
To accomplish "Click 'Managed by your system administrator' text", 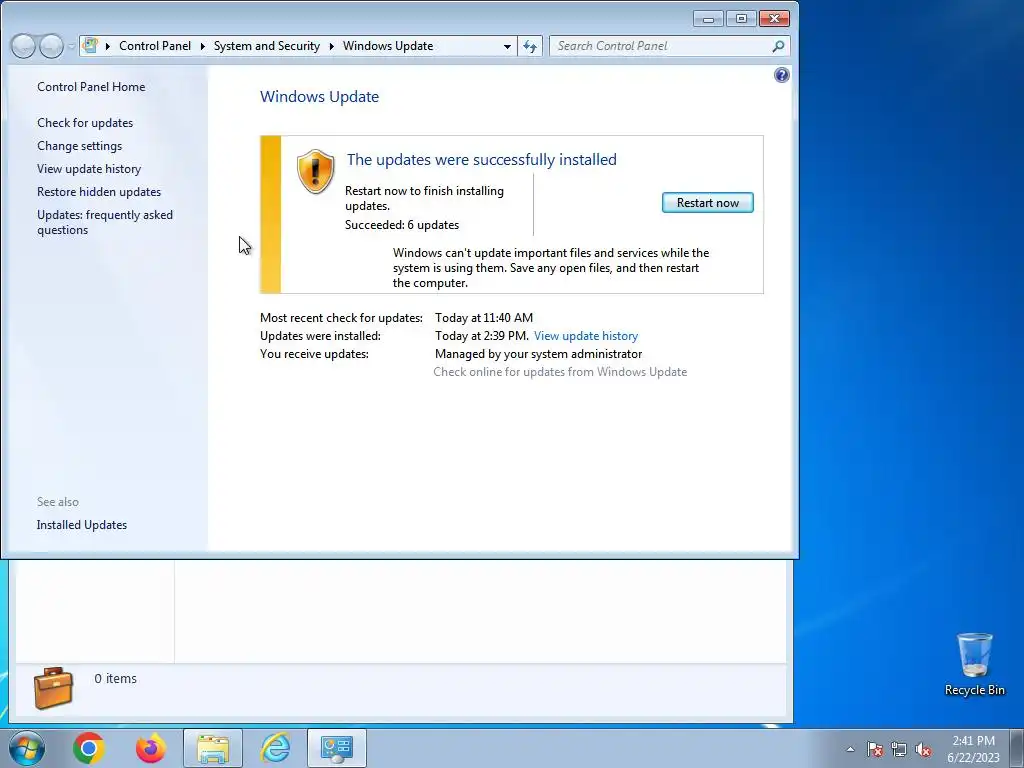I will (538, 354).
